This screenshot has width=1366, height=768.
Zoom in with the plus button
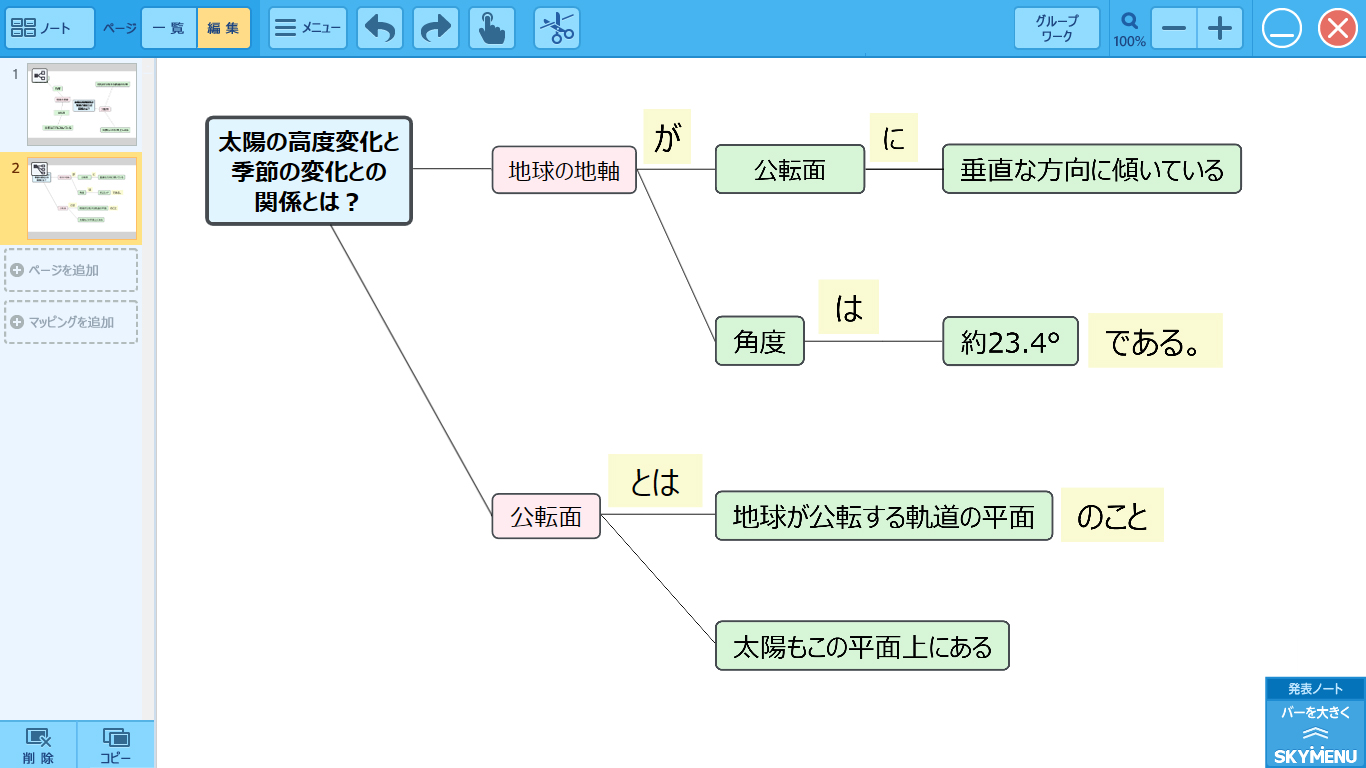(x=1220, y=28)
